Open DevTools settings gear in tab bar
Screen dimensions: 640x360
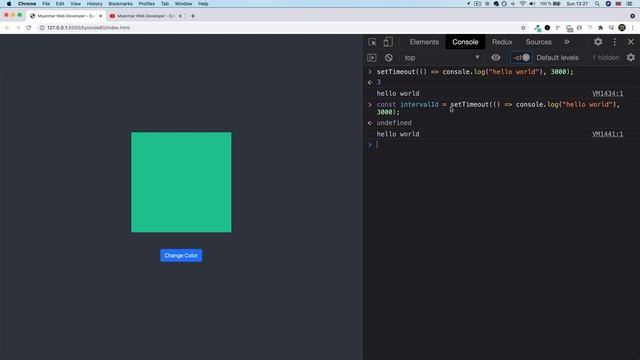(x=598, y=42)
